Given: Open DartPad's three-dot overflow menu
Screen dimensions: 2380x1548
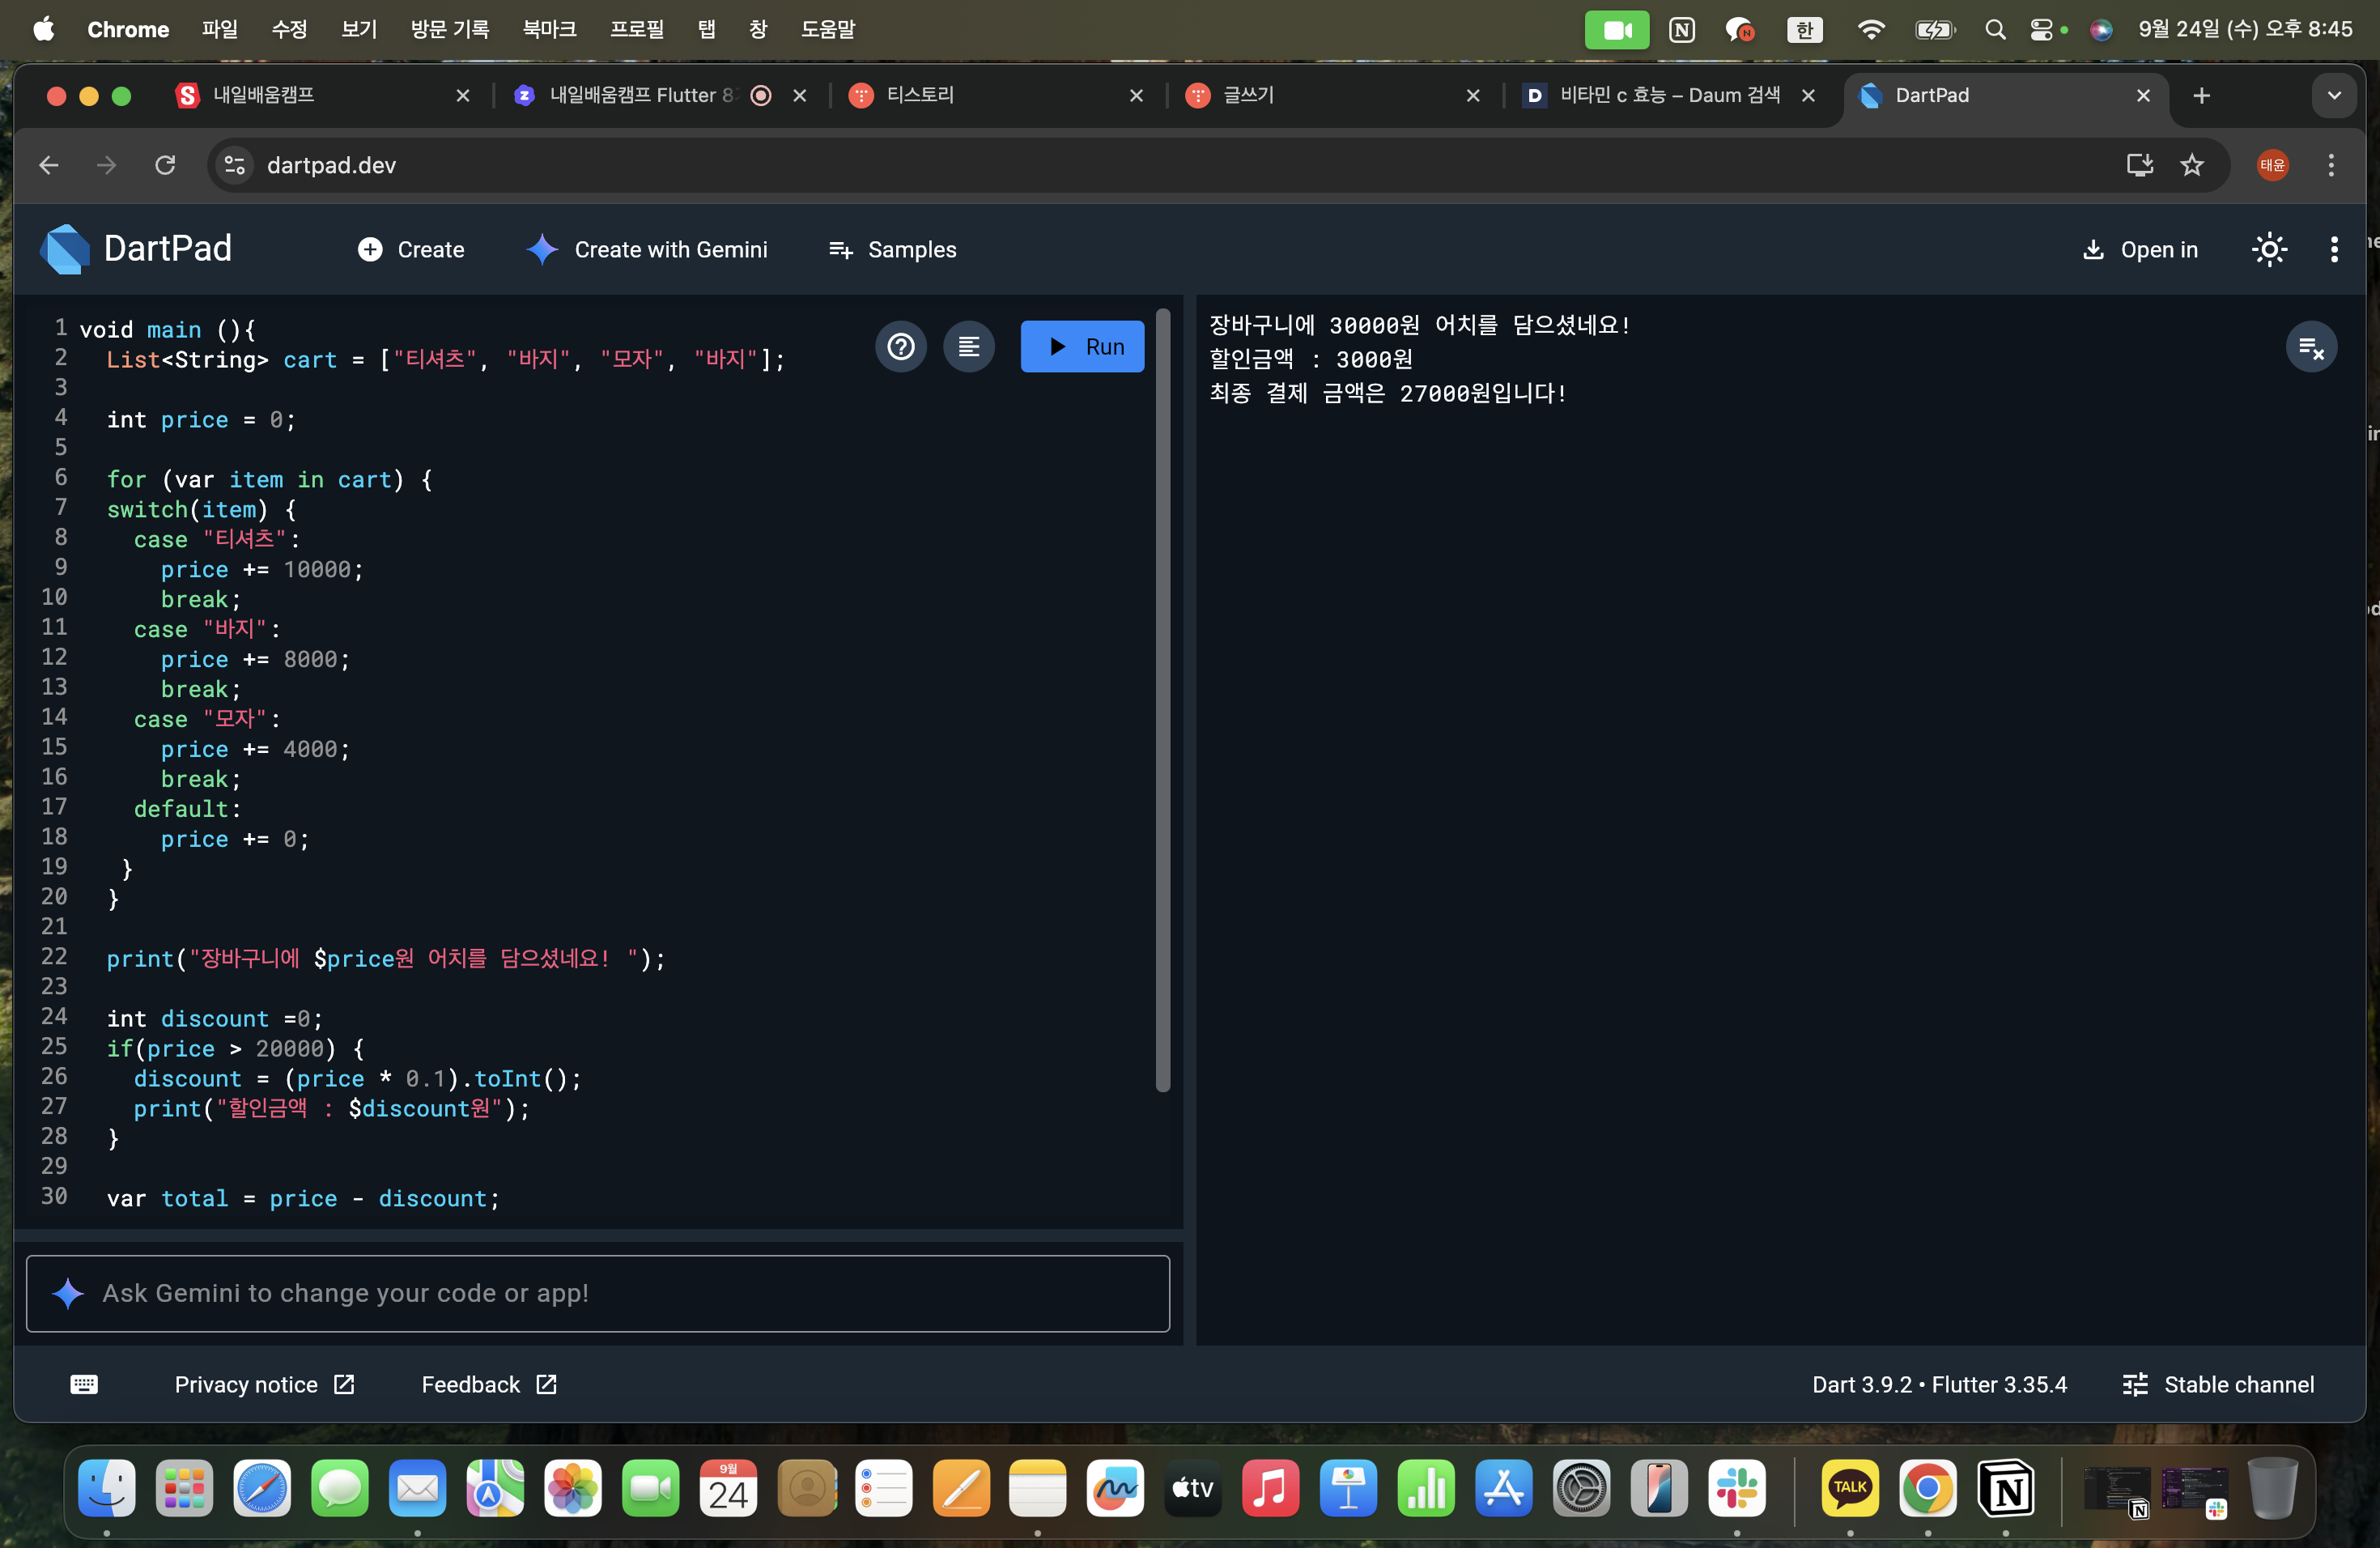Looking at the screenshot, I should tap(2334, 249).
